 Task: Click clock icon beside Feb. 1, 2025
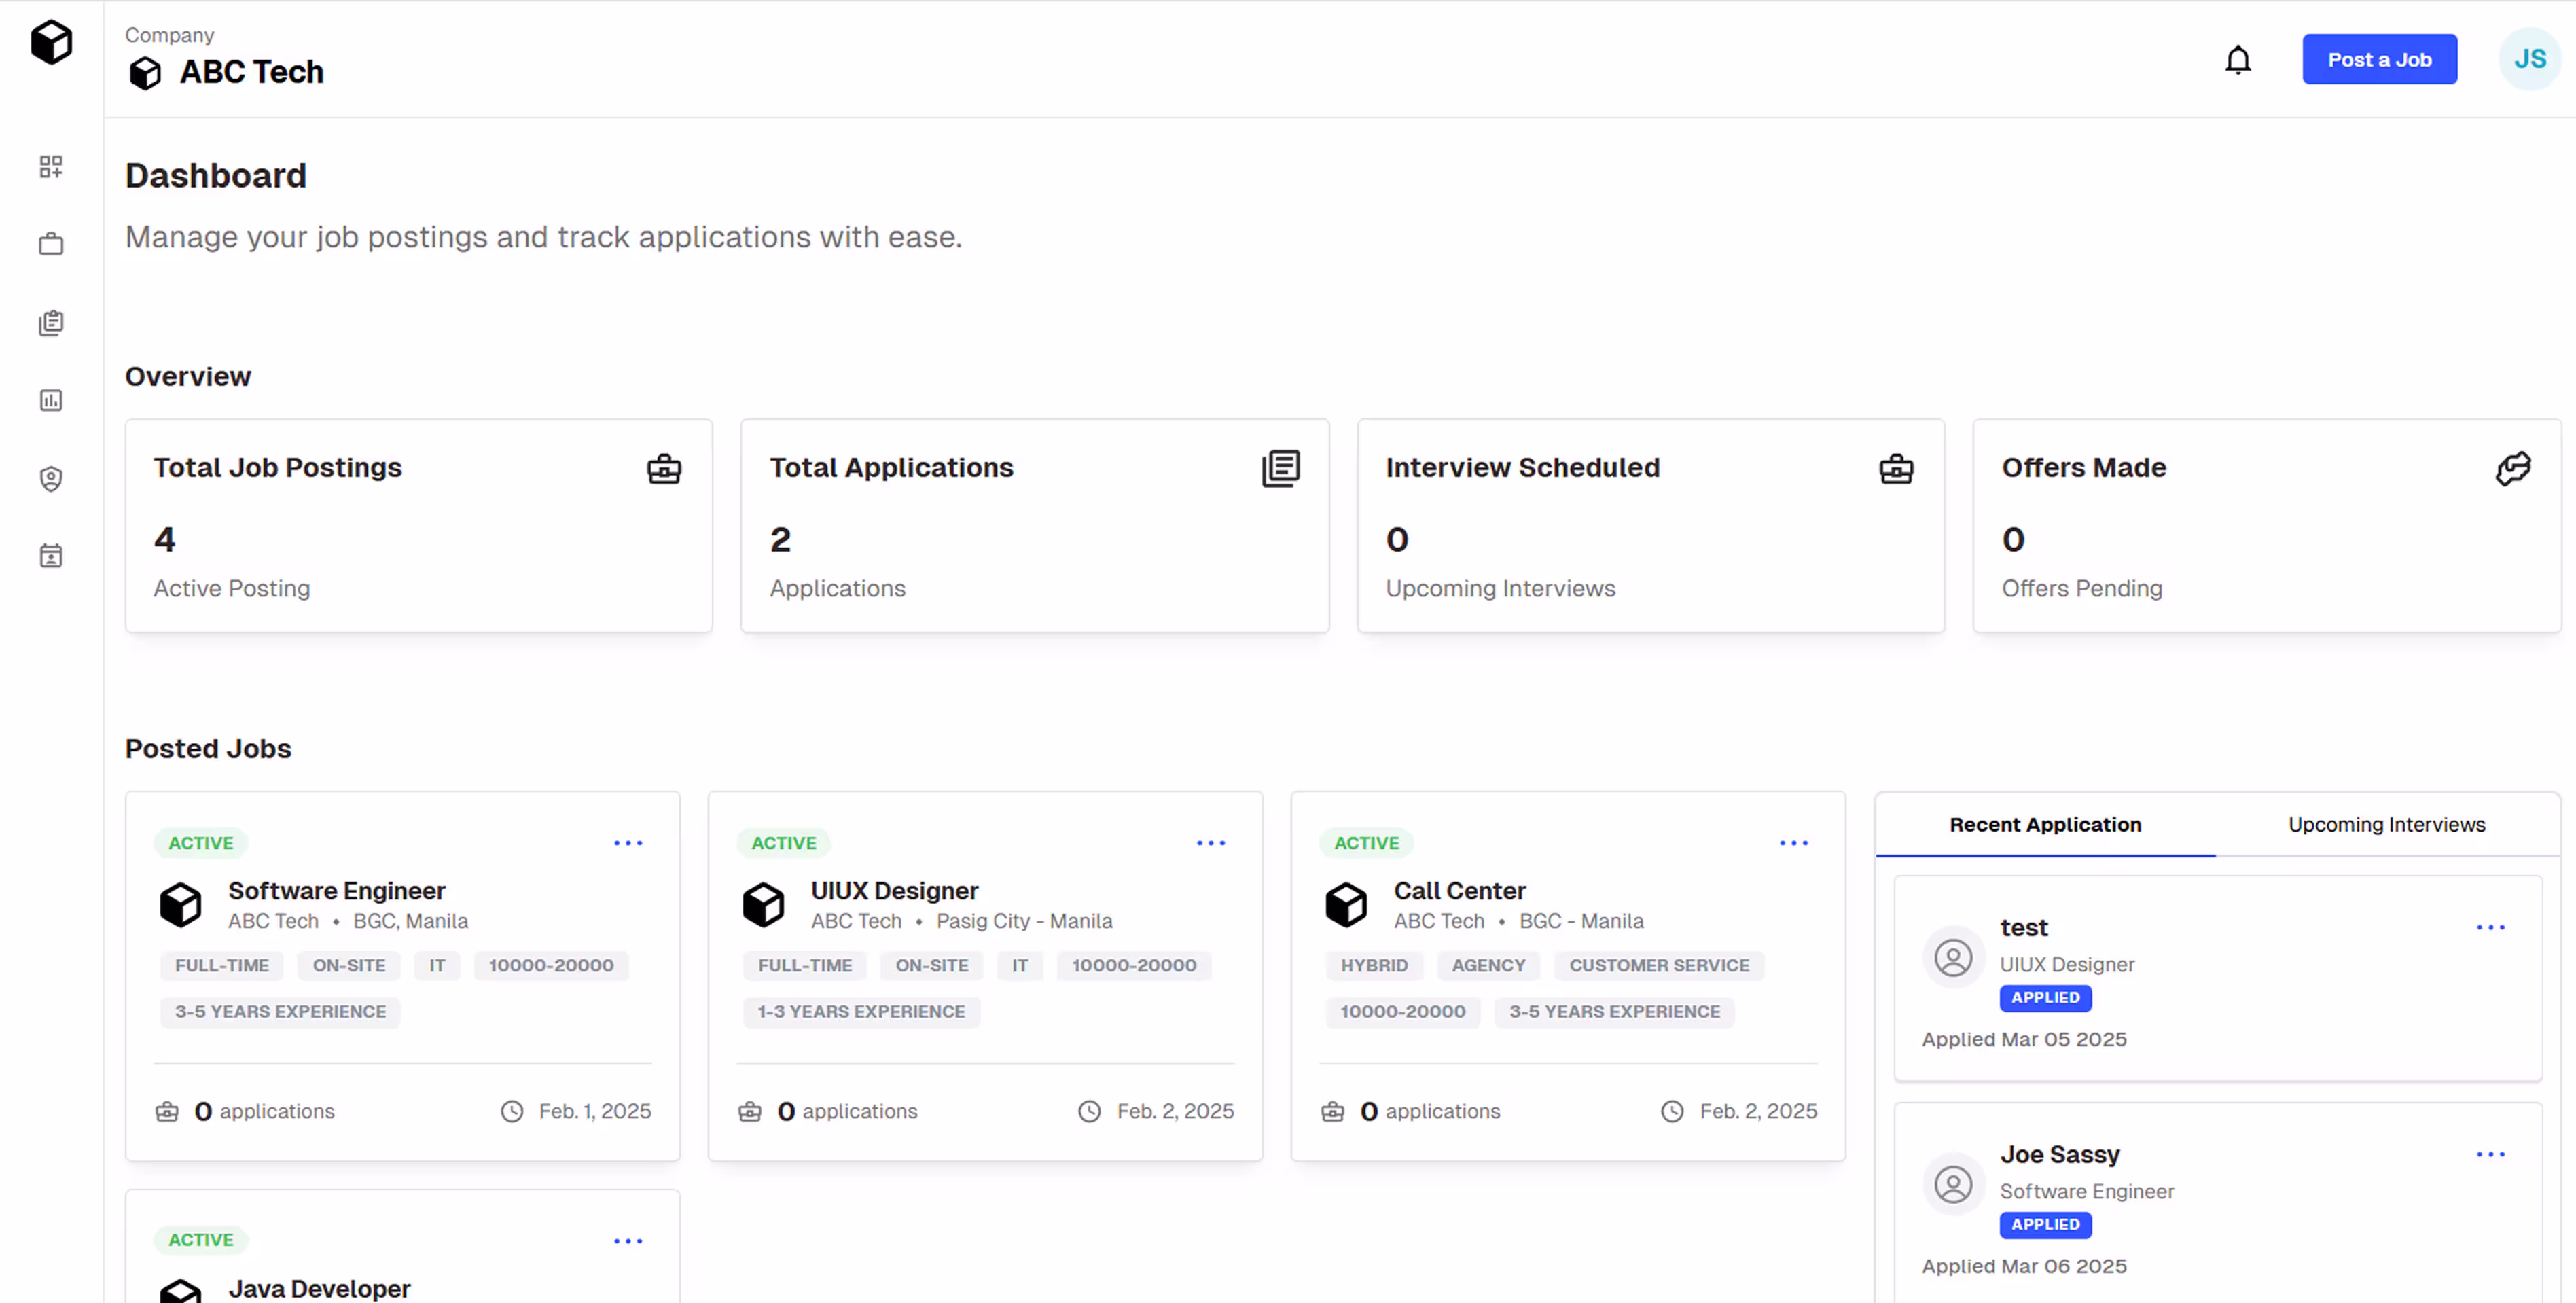pos(512,1111)
